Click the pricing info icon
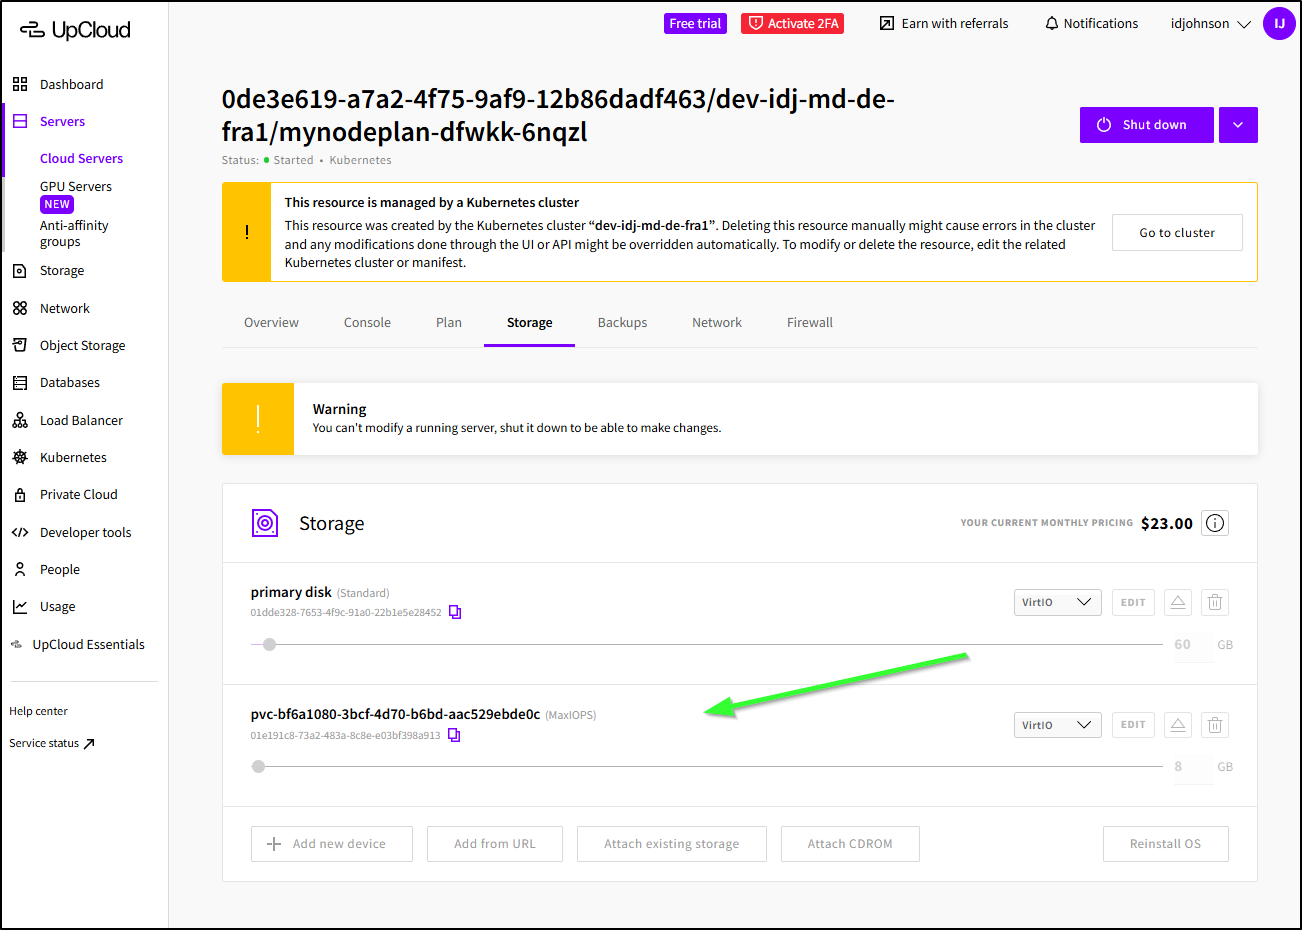Image resolution: width=1302 pixels, height=930 pixels. (1215, 523)
